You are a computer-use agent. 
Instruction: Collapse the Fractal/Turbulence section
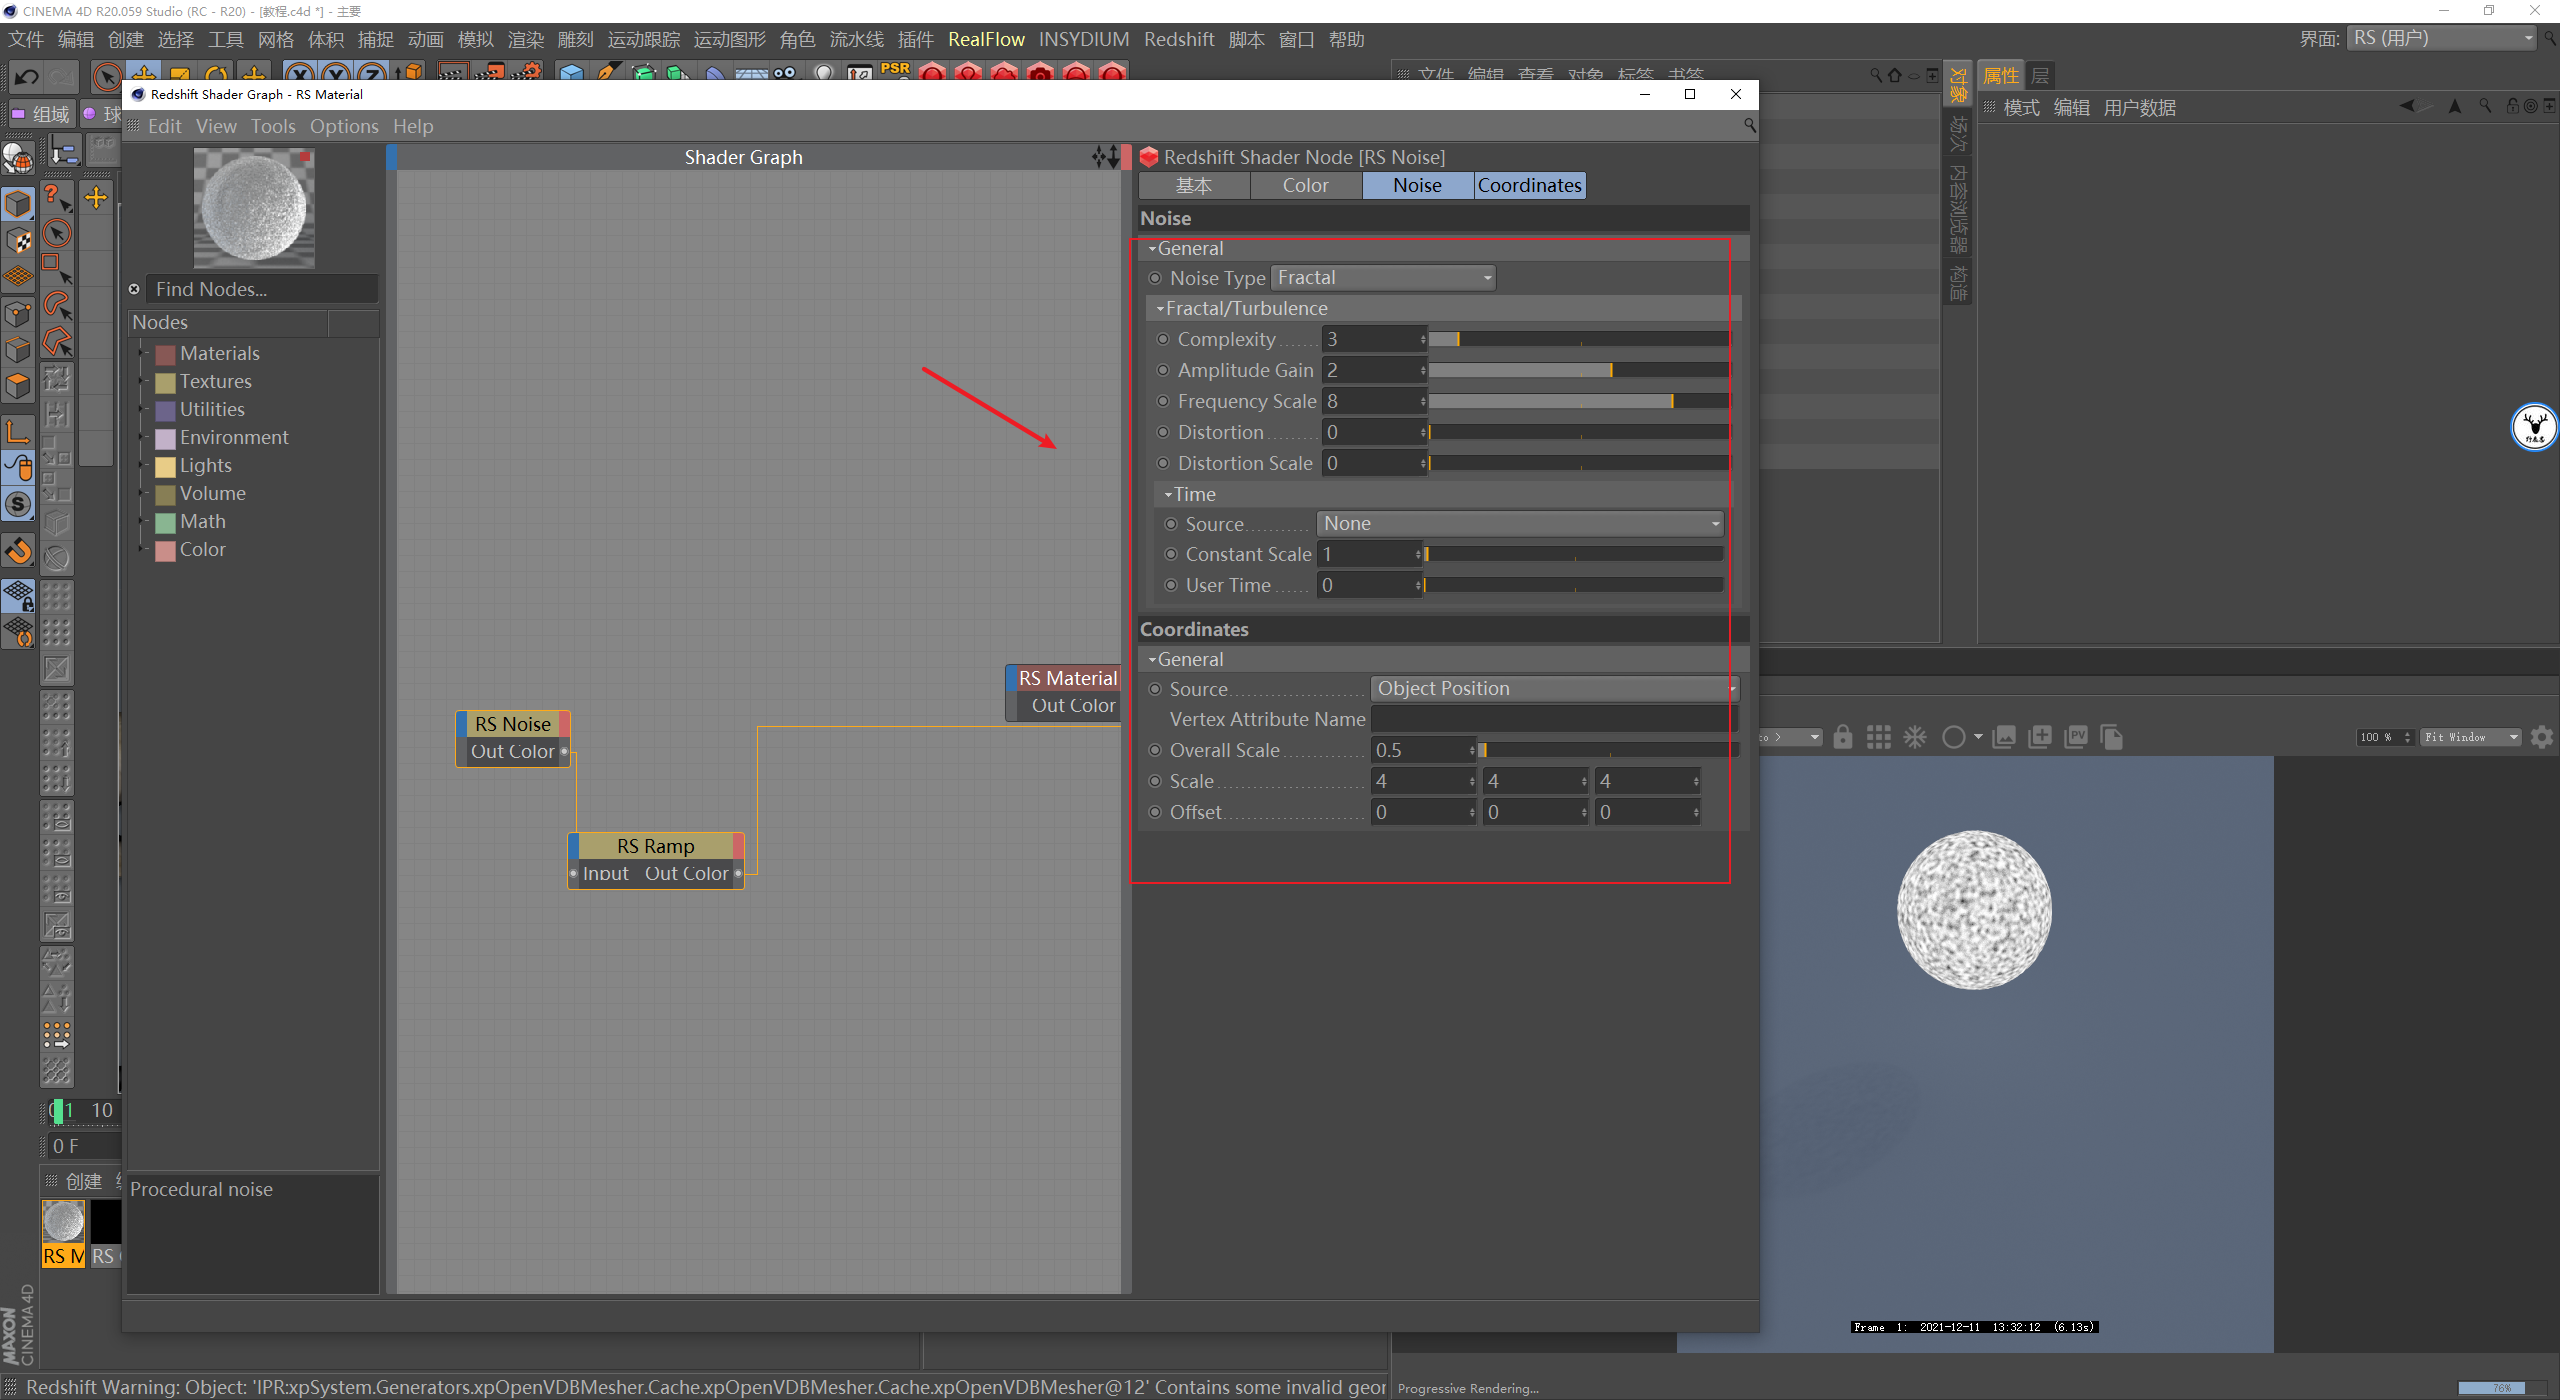click(x=1161, y=309)
